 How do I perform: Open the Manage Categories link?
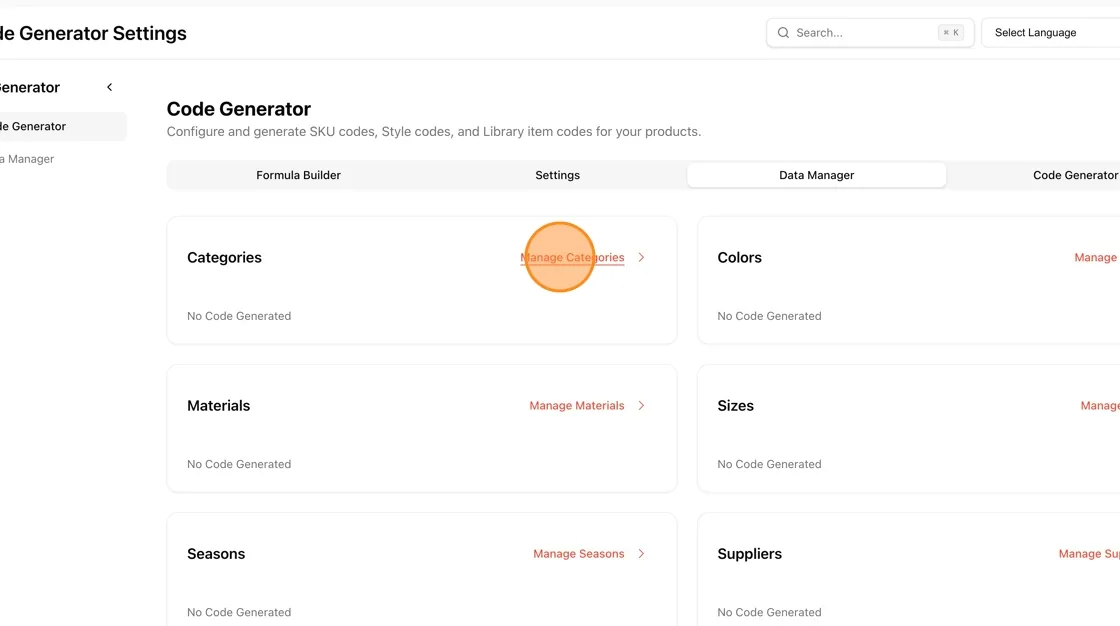click(x=572, y=257)
